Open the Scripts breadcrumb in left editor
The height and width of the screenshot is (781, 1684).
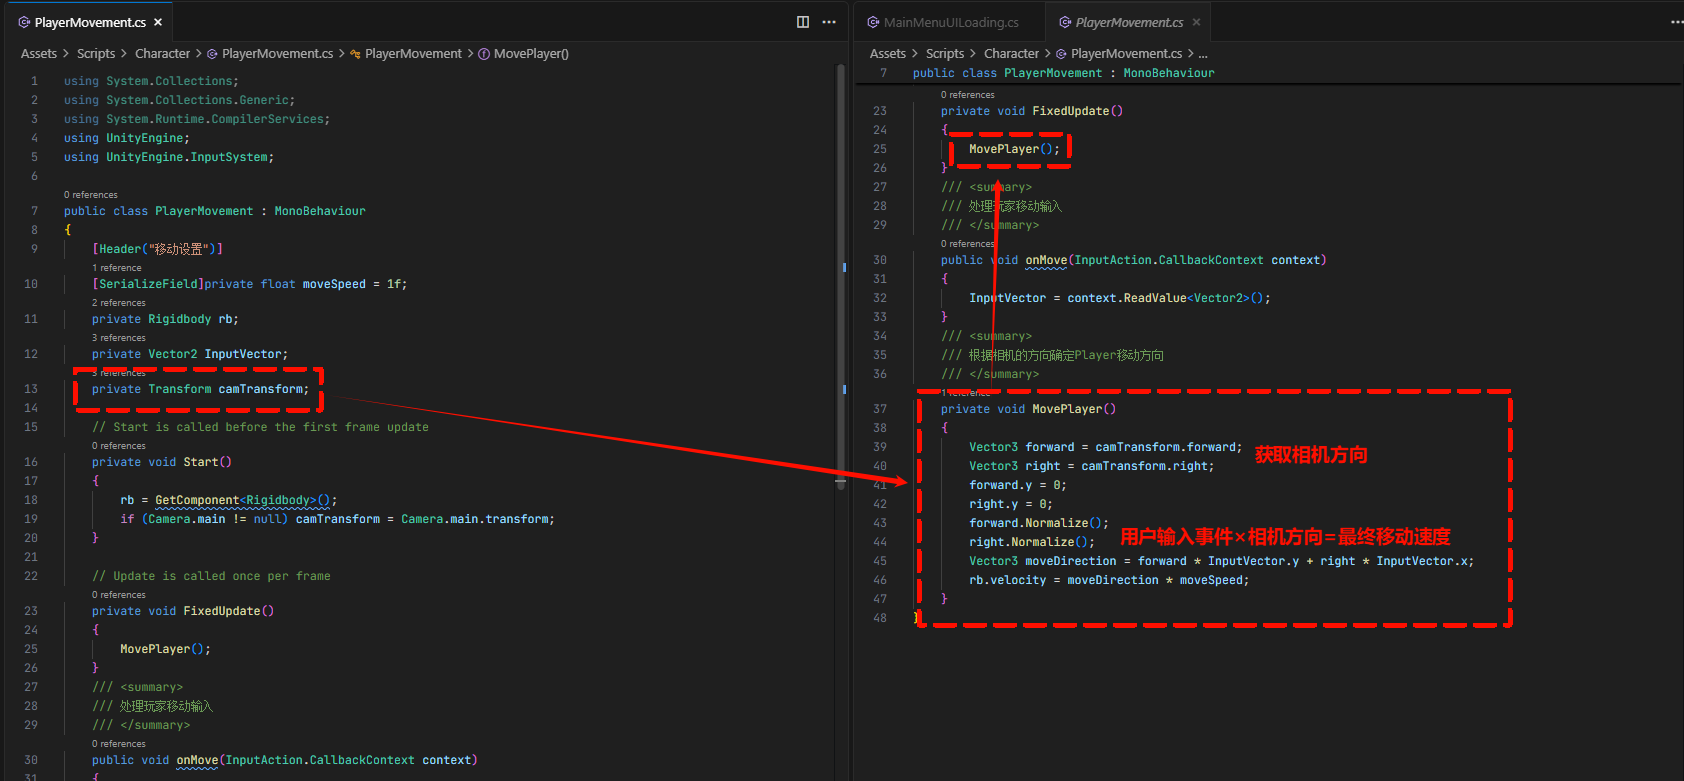point(96,54)
